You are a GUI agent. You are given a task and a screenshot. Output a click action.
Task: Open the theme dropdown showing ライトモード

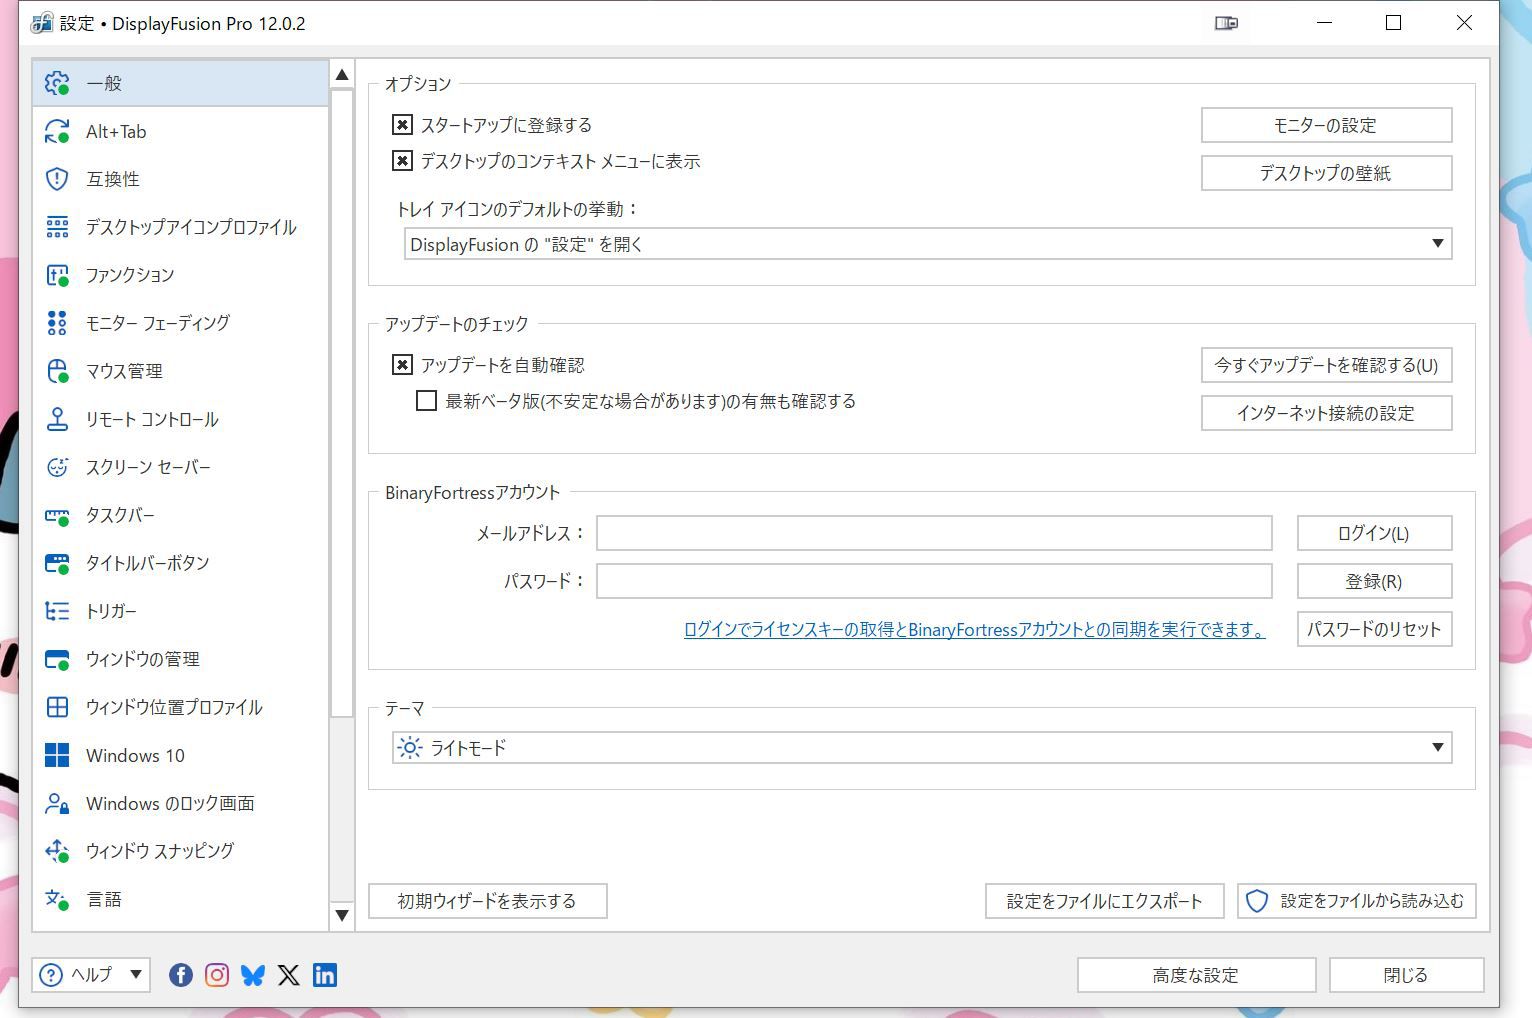pyautogui.click(x=1438, y=747)
